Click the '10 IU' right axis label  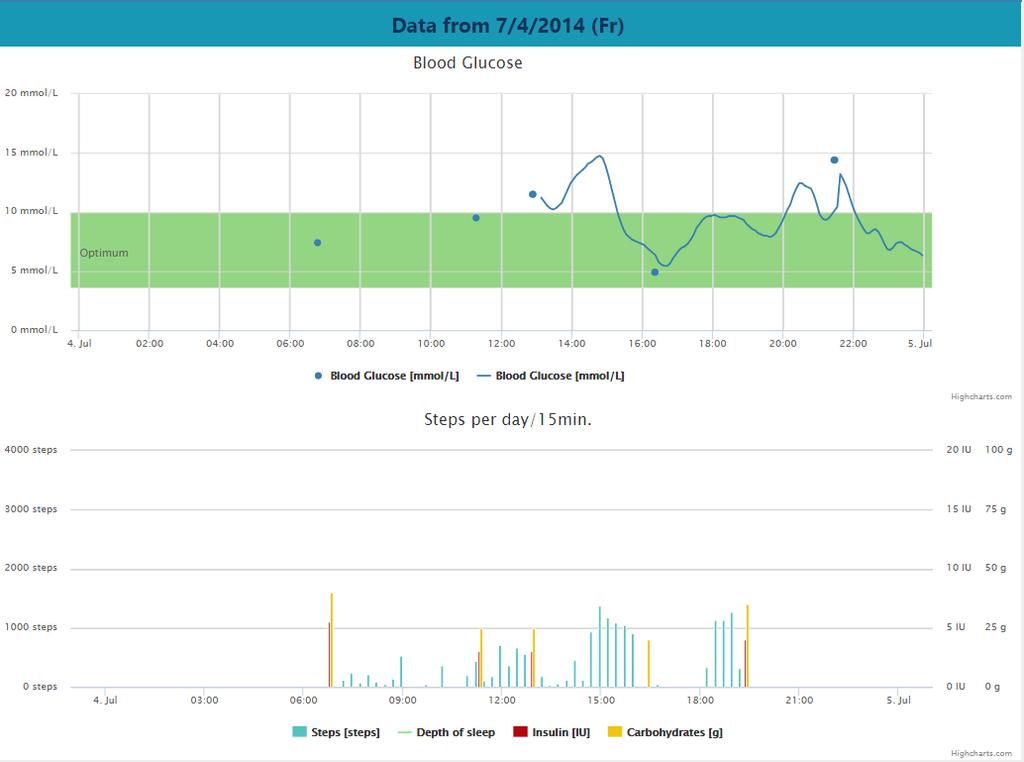(x=959, y=568)
